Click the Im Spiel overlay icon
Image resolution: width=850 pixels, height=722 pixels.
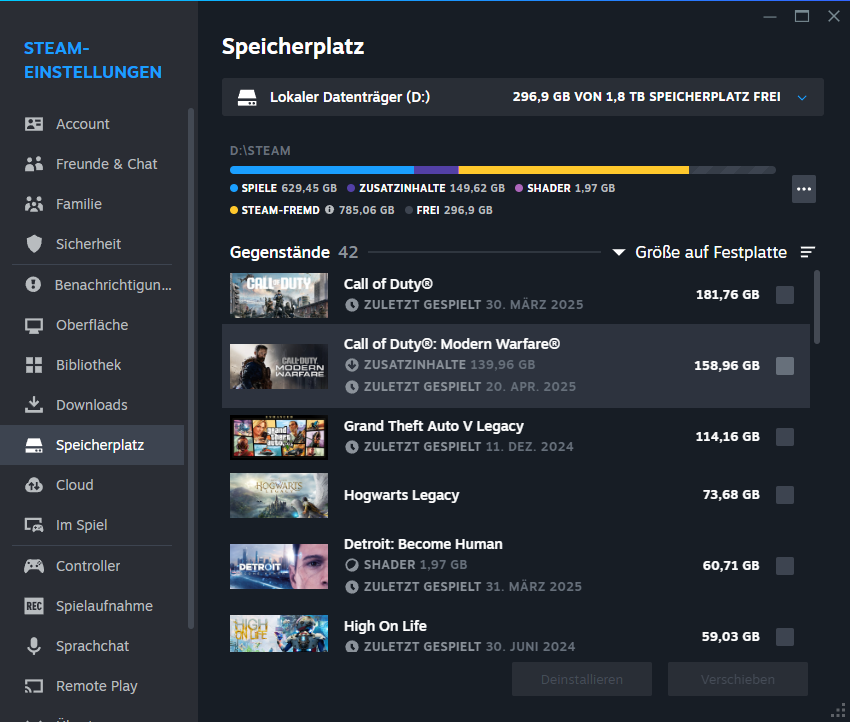click(x=34, y=525)
